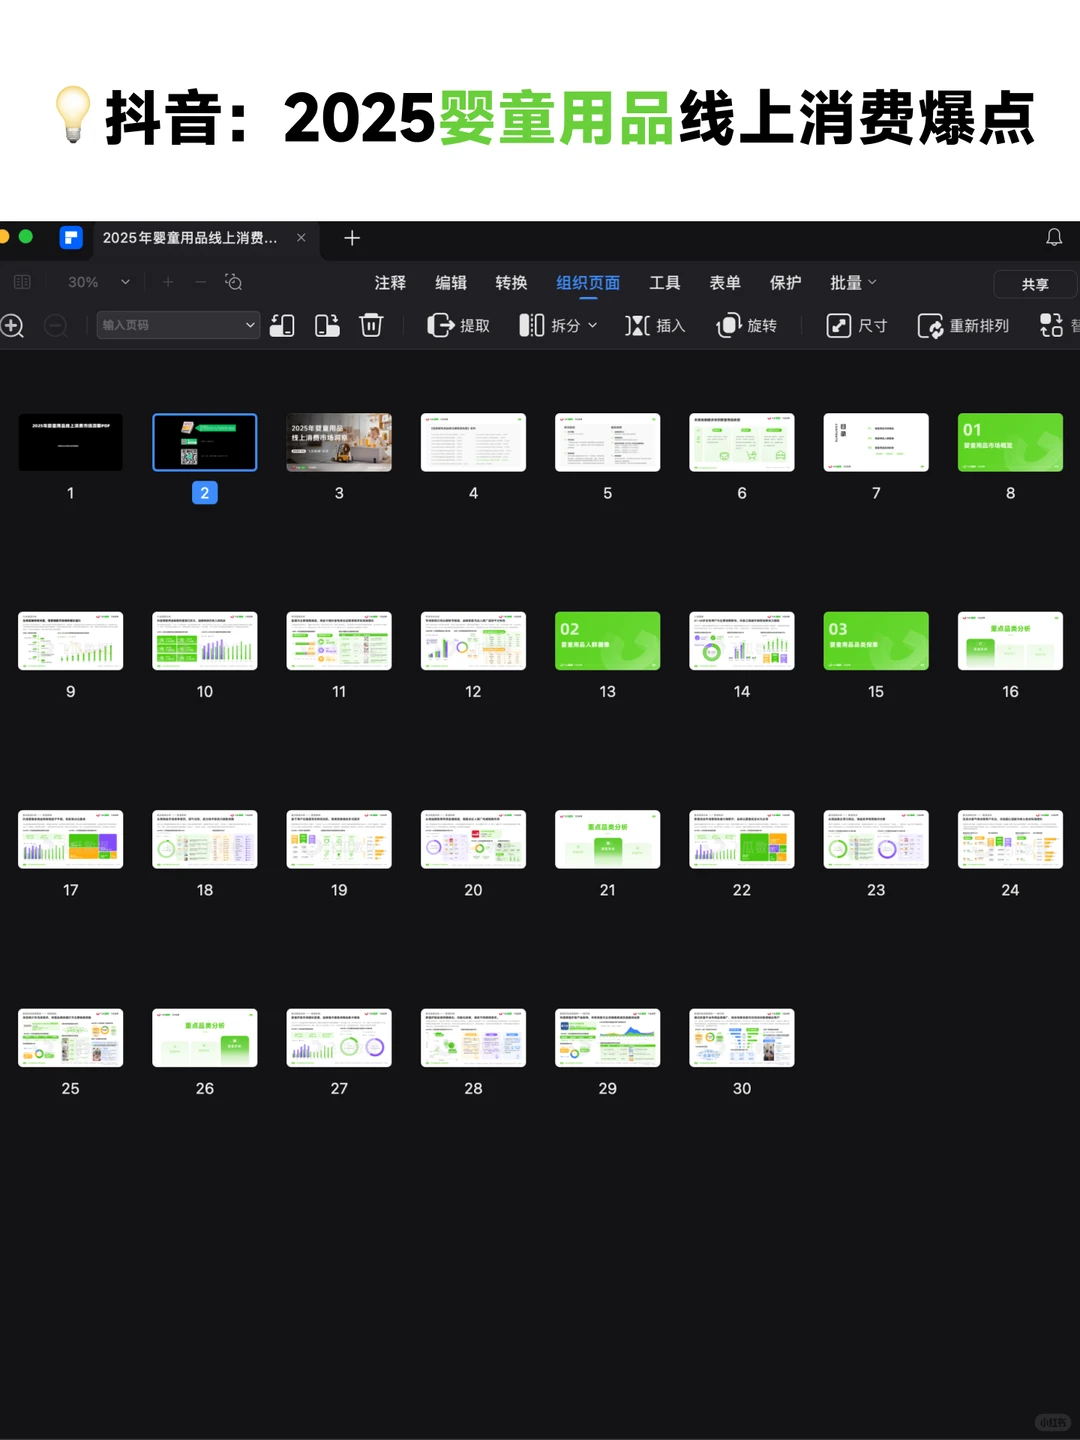Click the zoom minus icon beside 30%
1080x1440 pixels.
point(200,283)
